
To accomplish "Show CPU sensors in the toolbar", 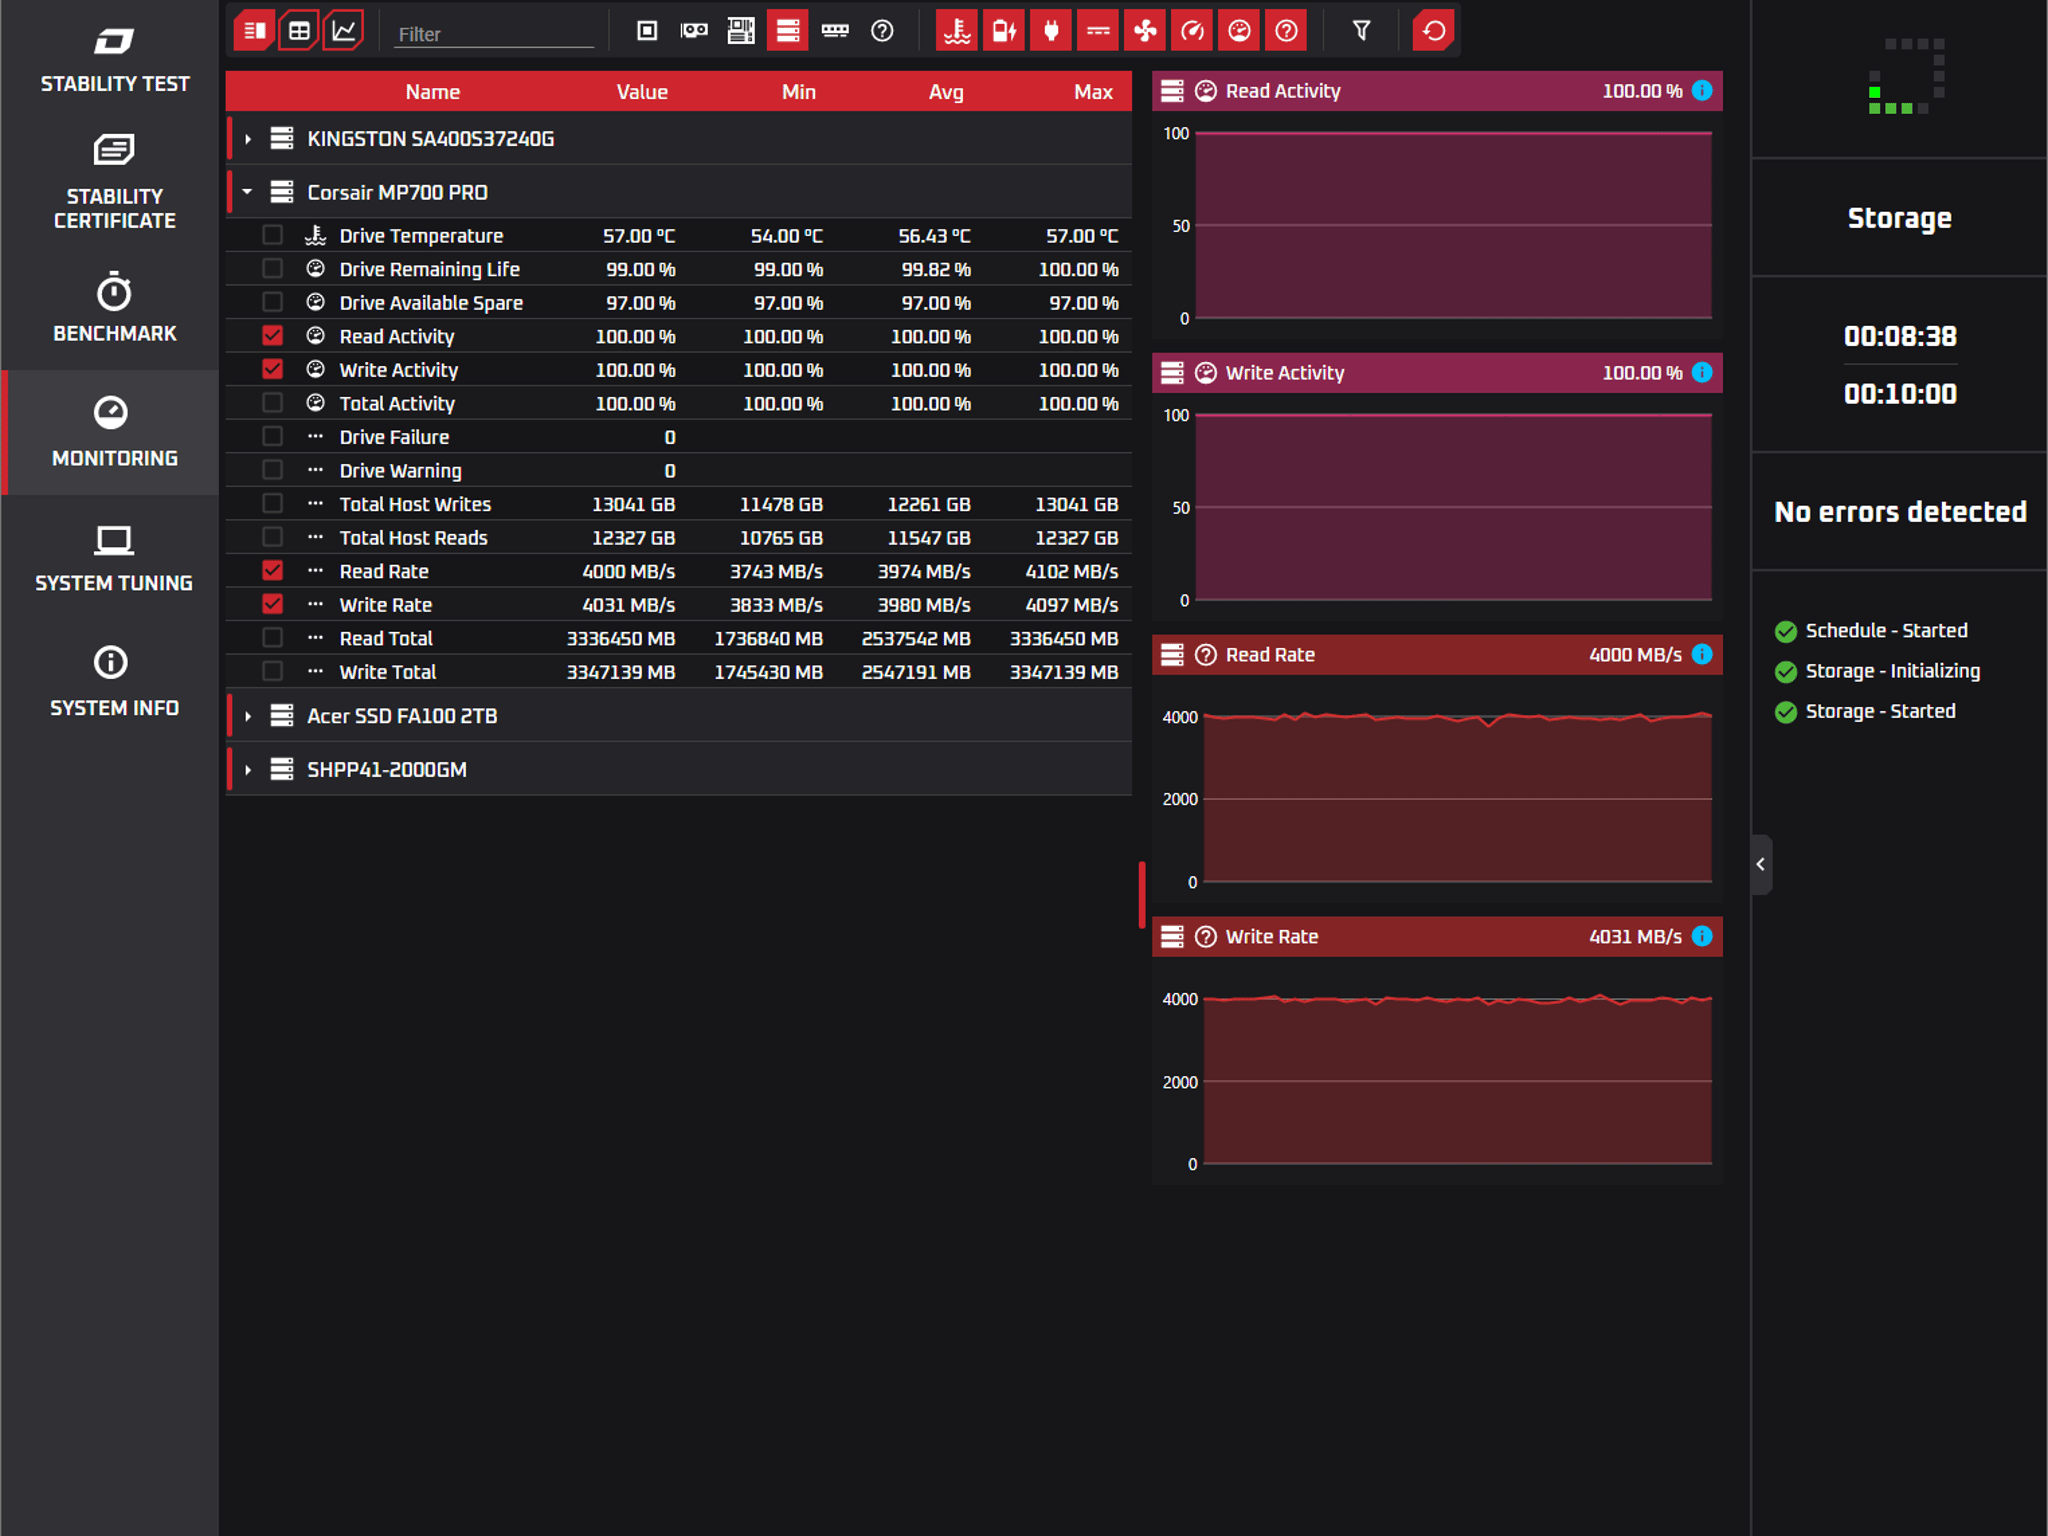I will coord(647,31).
